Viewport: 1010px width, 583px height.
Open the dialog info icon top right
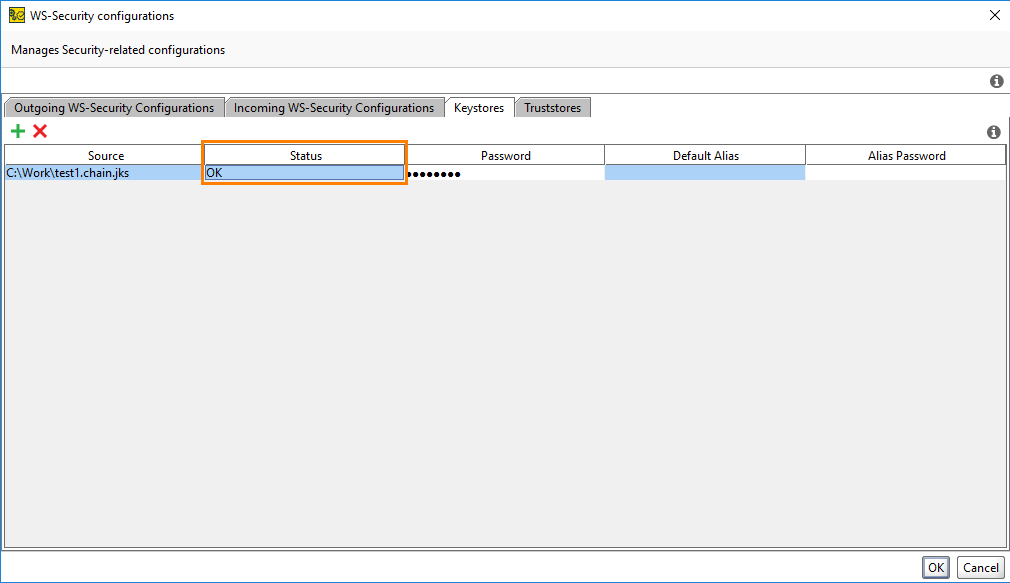996,81
